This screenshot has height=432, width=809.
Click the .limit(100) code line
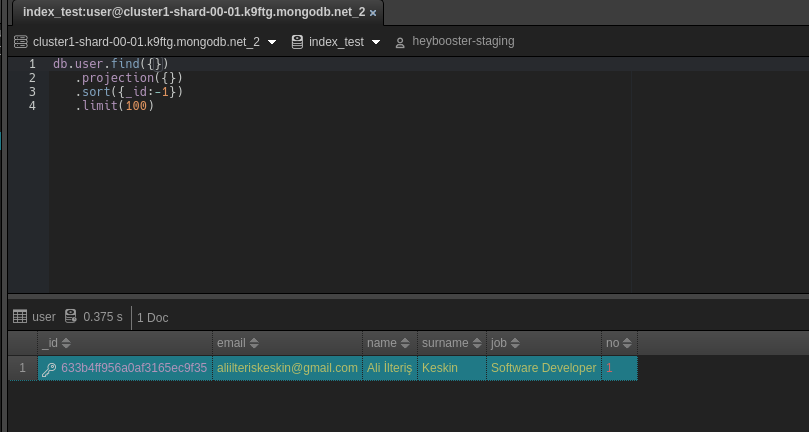[x=115, y=106]
